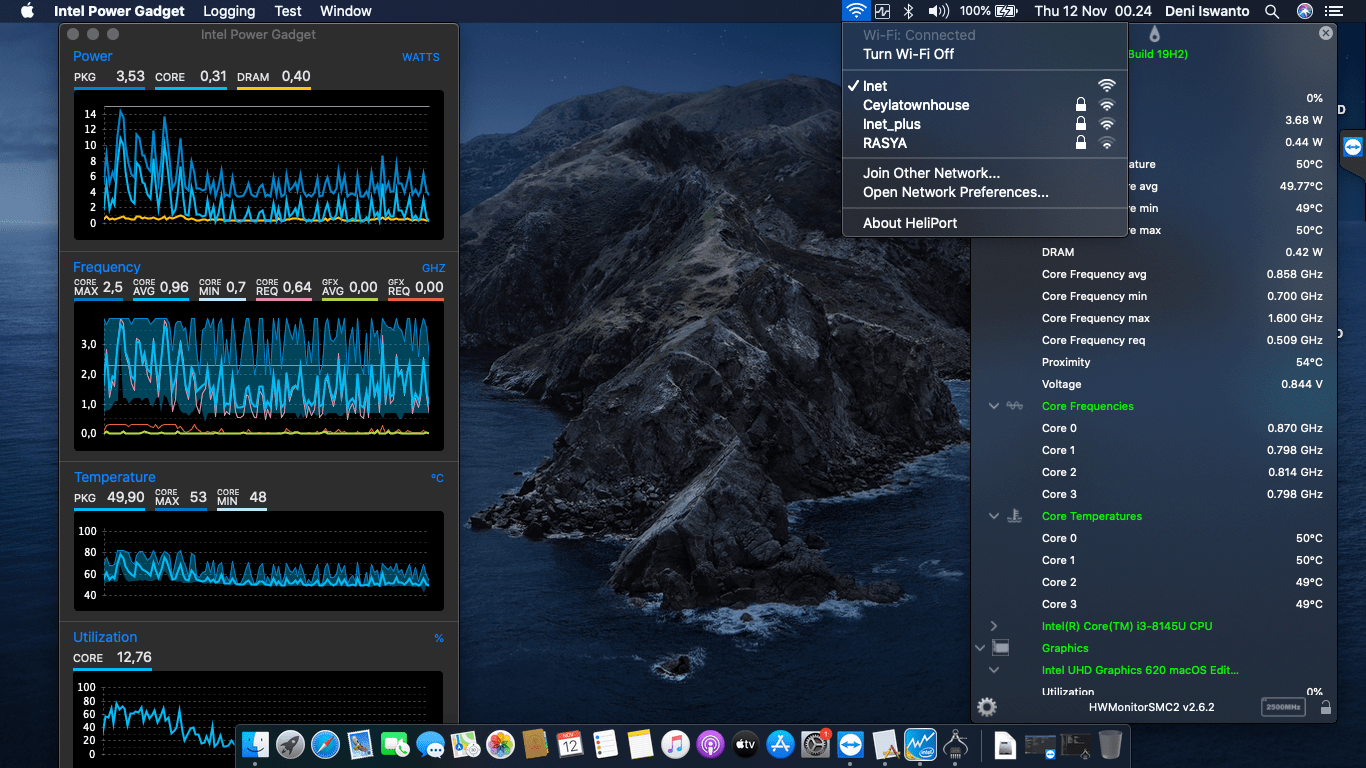1366x768 pixels.
Task: Click the thermometer icon beside Core Temperatures
Action: (1014, 516)
